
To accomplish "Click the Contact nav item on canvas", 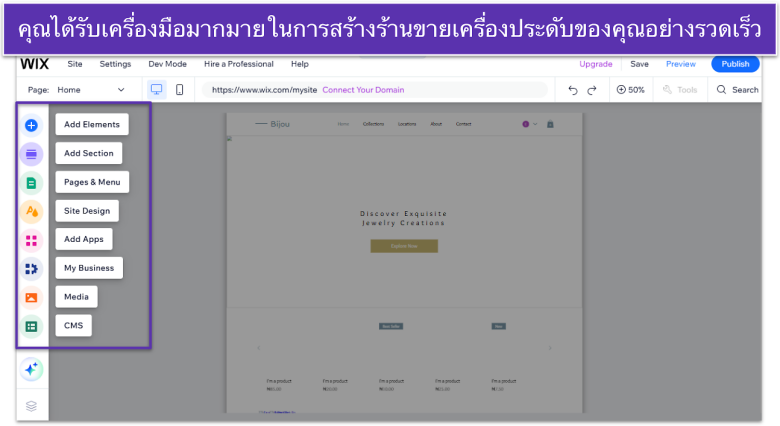I will click(463, 124).
